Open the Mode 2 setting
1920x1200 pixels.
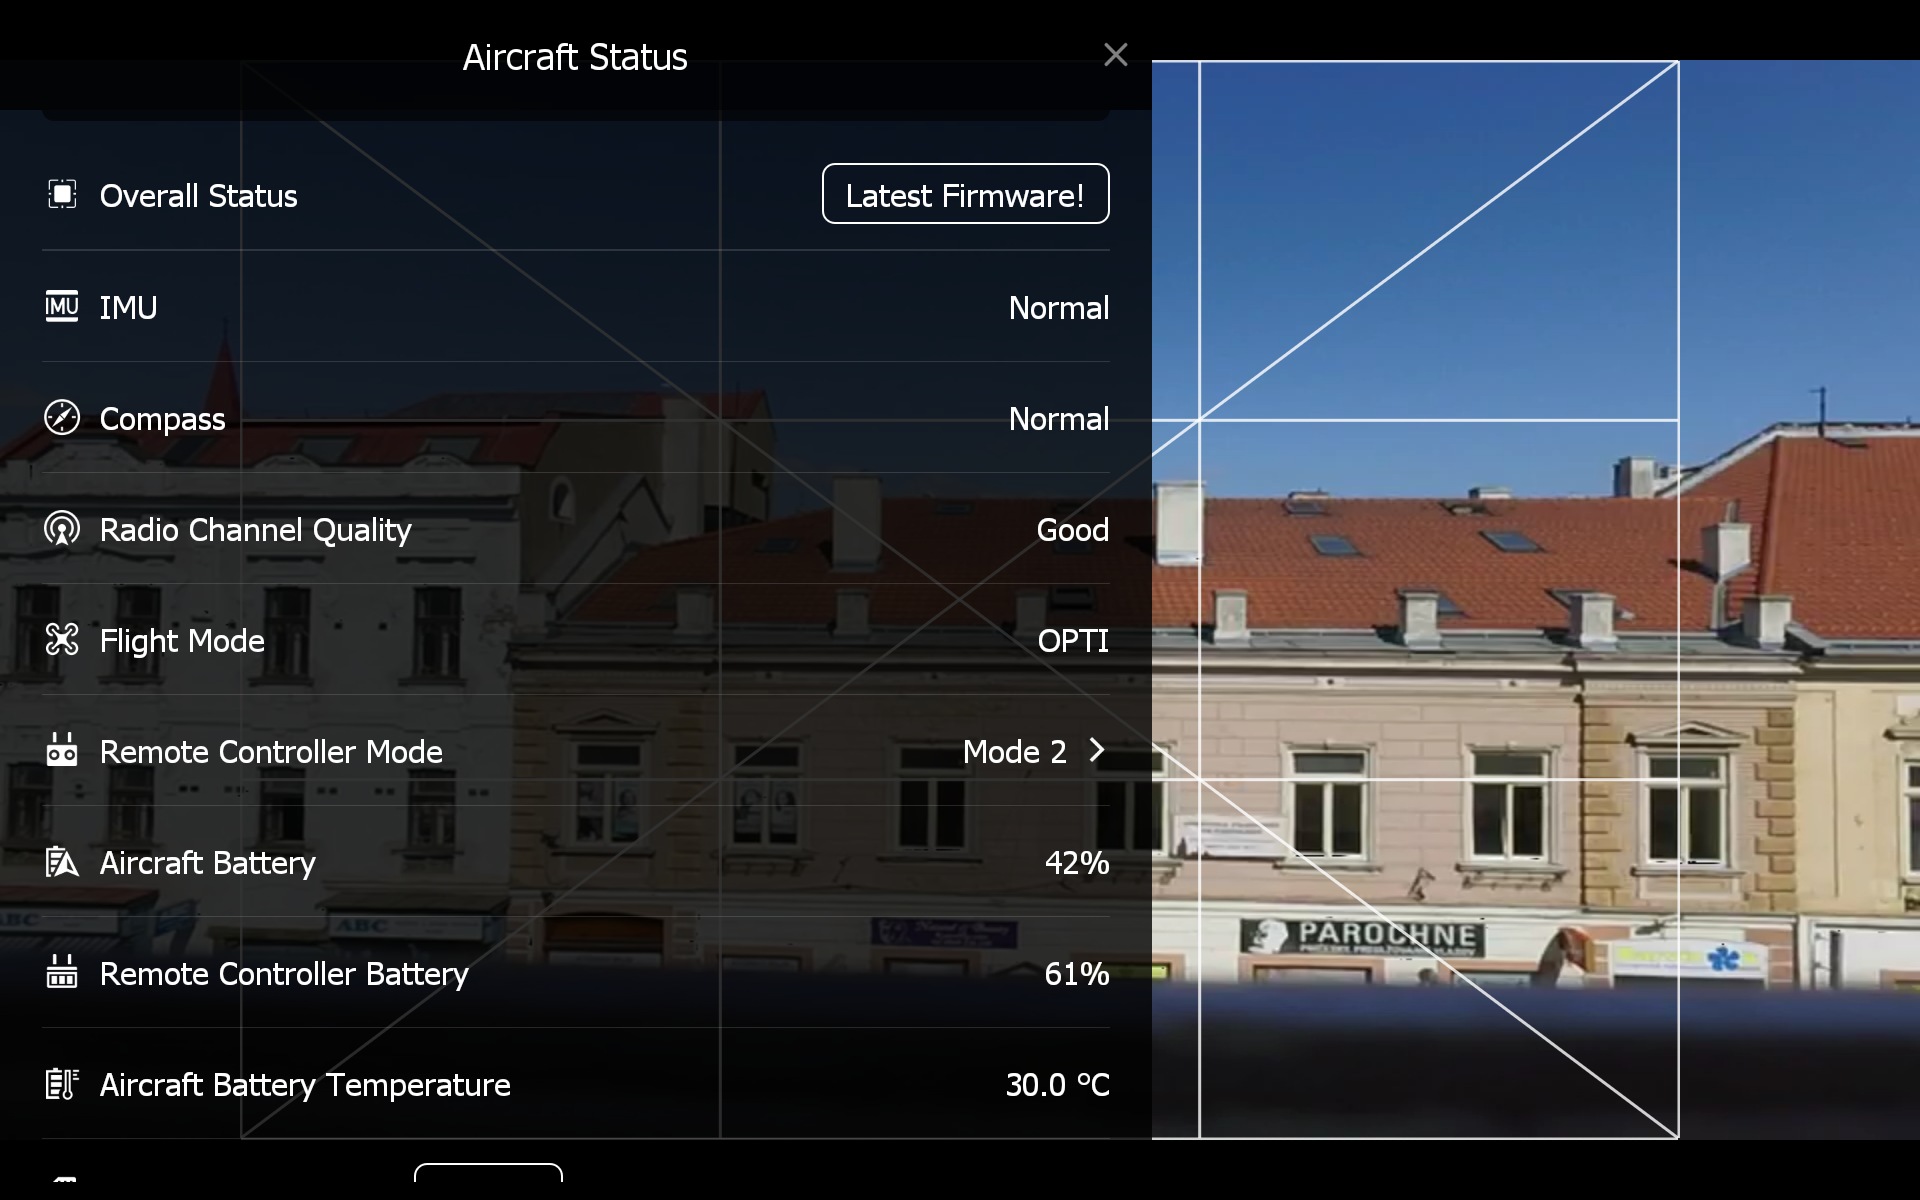coord(1014,751)
